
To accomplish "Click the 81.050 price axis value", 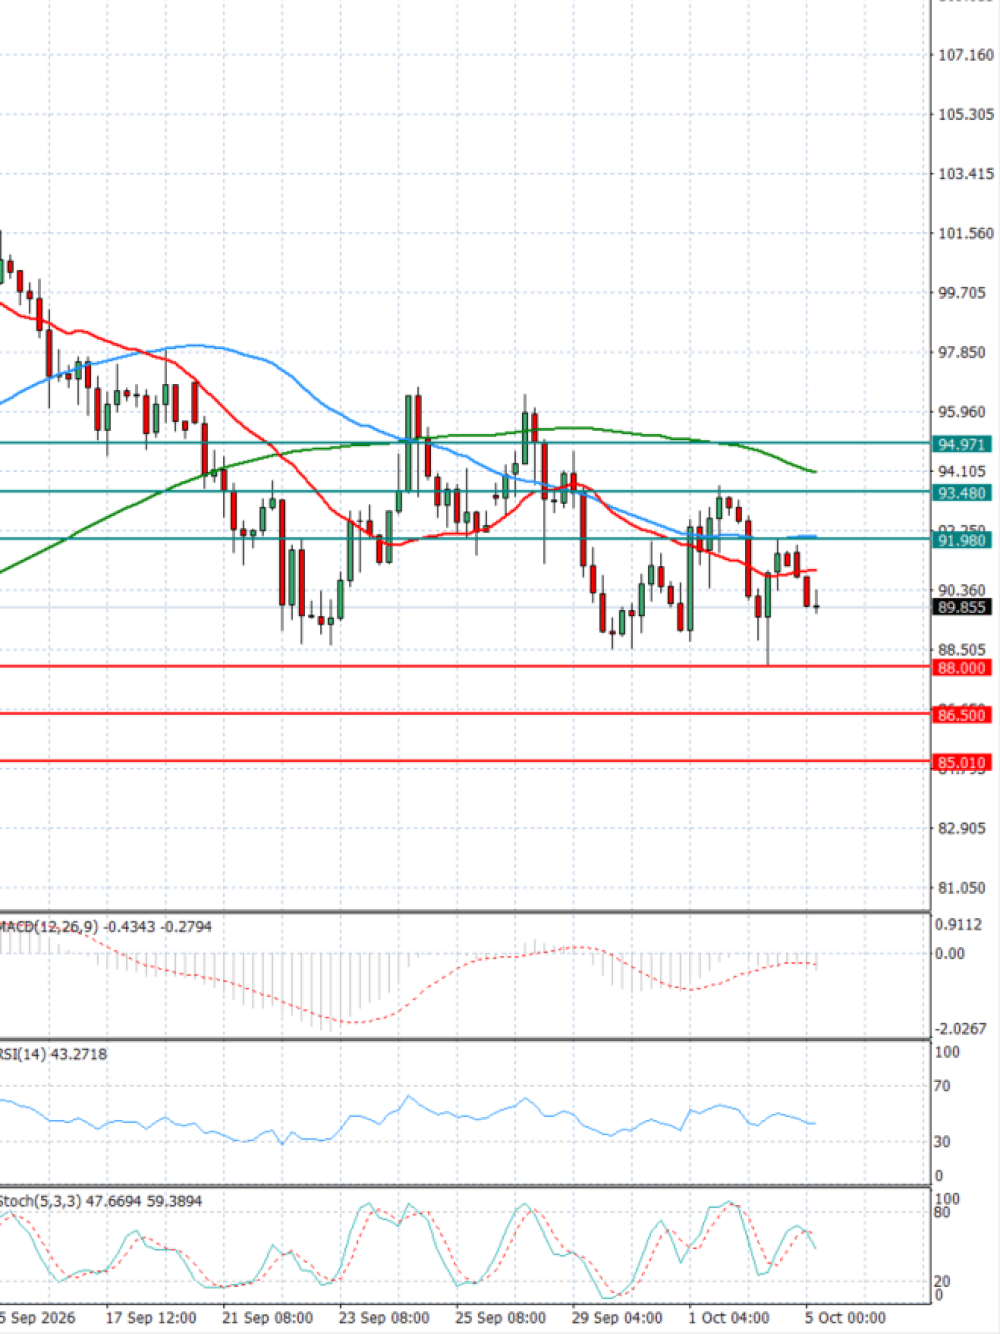I will [962, 888].
